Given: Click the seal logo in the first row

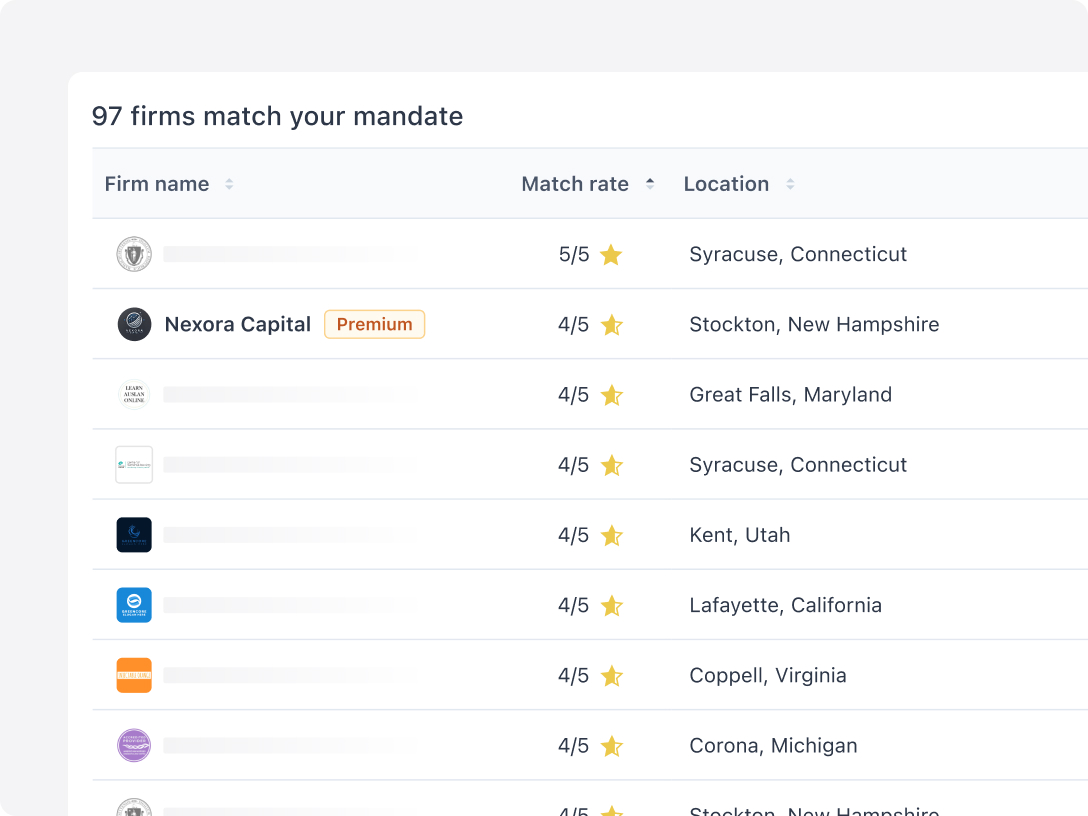Looking at the screenshot, I should [x=134, y=254].
